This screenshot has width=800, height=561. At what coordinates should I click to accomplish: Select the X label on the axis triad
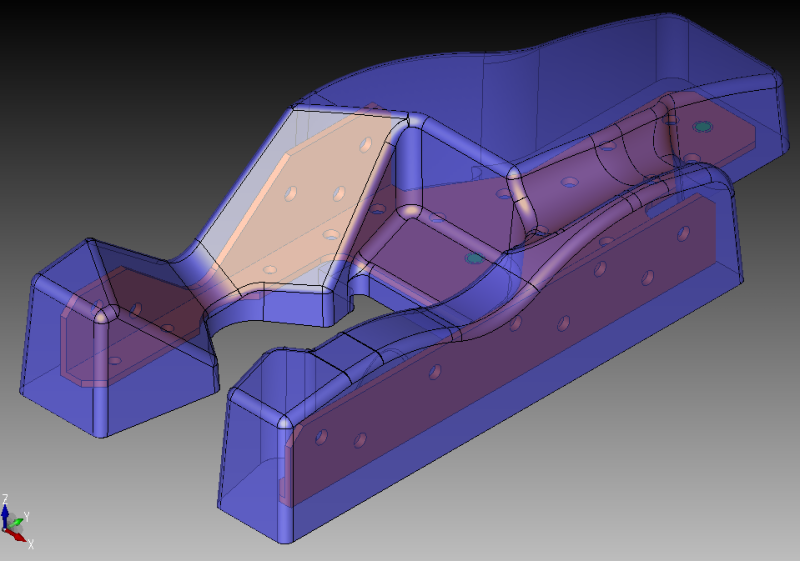31,544
